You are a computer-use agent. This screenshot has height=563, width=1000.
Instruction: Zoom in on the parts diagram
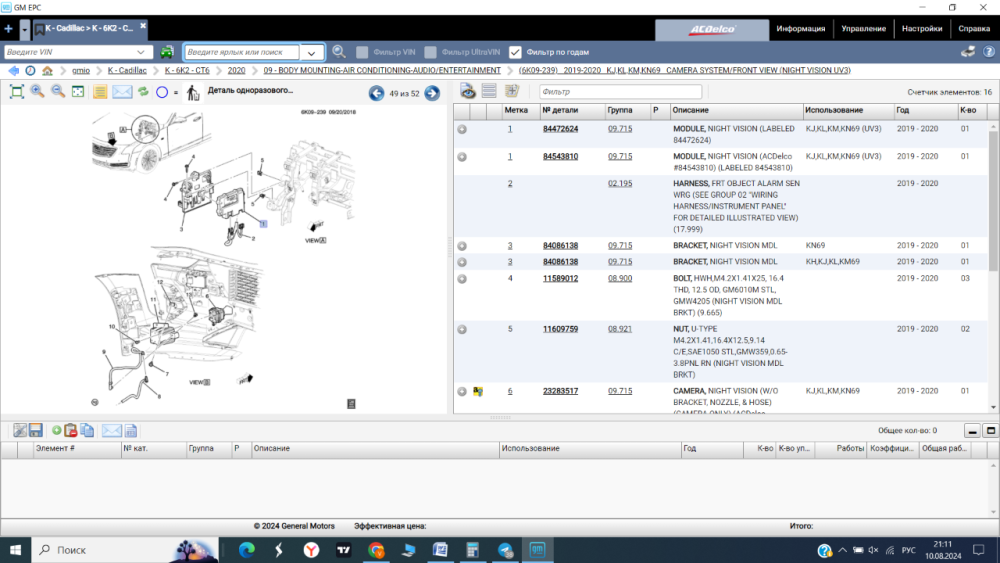coord(37,92)
